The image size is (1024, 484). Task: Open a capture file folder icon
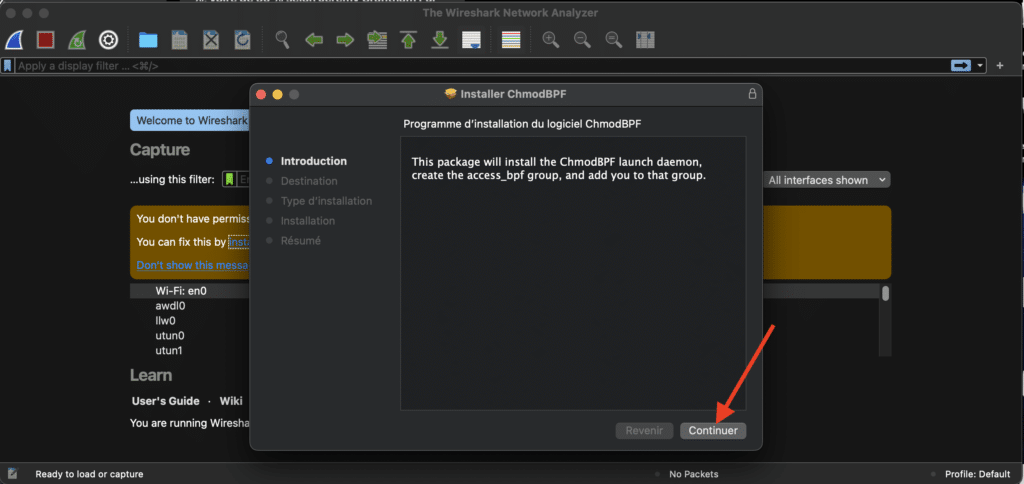(148, 40)
